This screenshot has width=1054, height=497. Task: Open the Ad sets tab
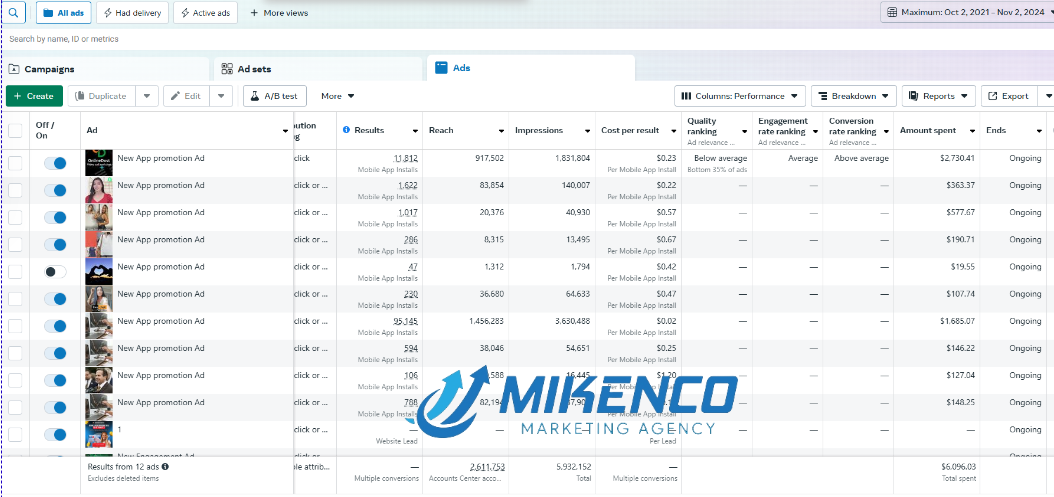[317, 69]
